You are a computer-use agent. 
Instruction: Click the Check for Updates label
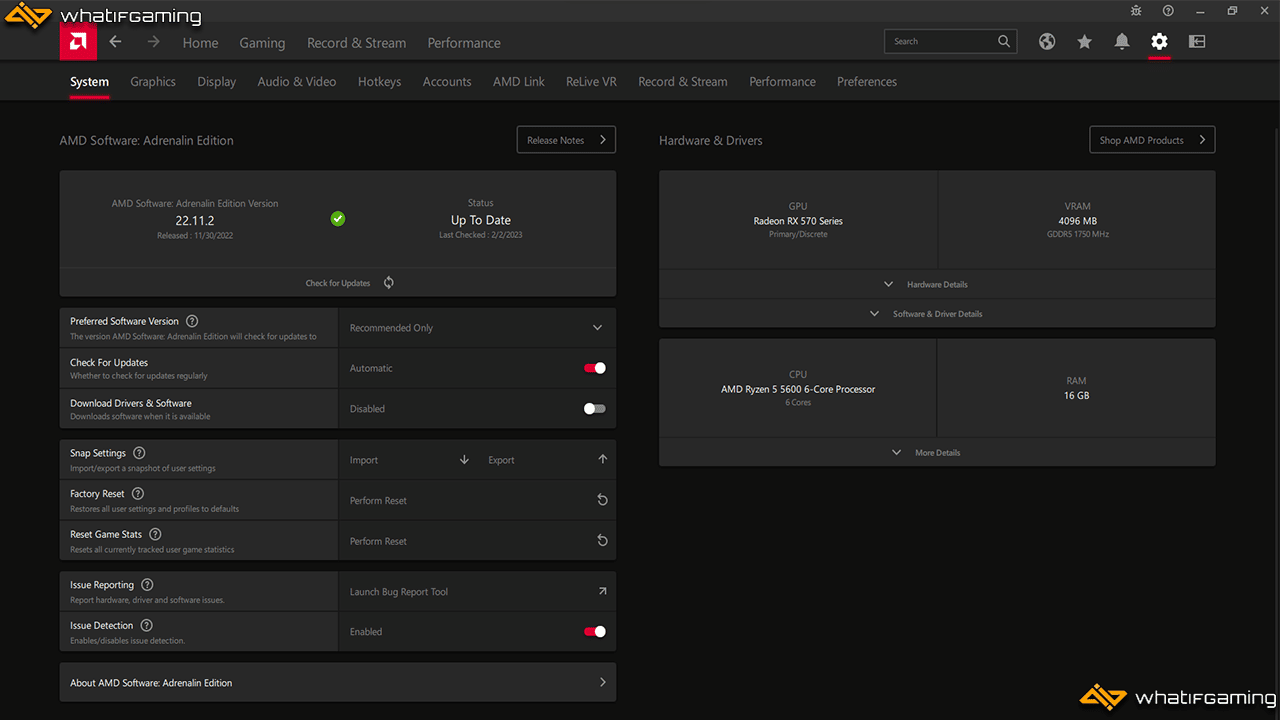[x=338, y=283]
